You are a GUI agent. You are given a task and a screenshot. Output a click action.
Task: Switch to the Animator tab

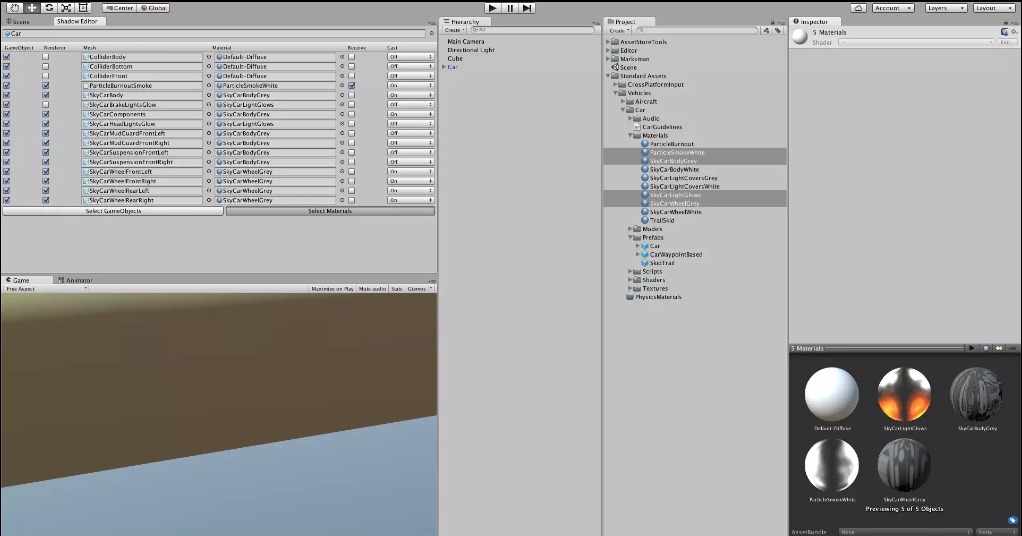pos(78,281)
